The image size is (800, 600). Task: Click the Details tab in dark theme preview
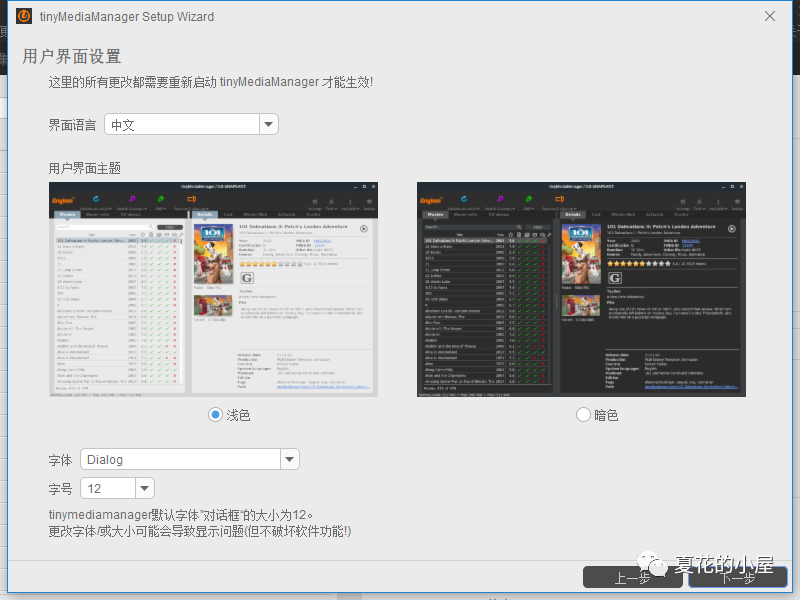(x=574, y=214)
